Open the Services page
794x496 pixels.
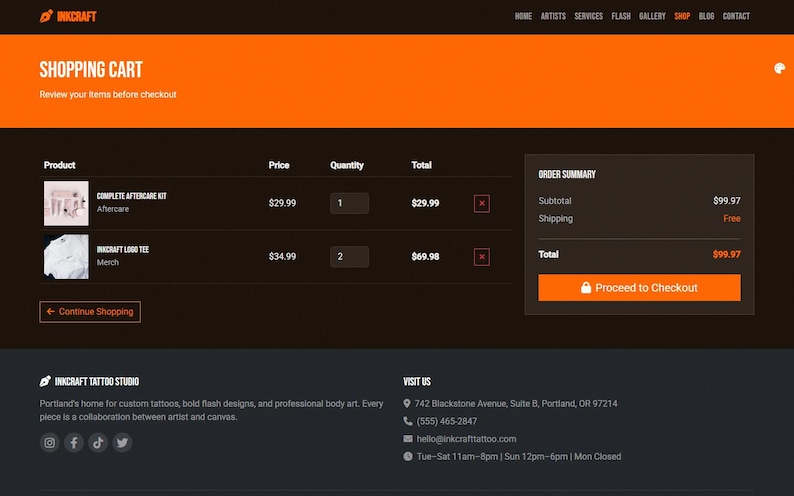[x=588, y=16]
